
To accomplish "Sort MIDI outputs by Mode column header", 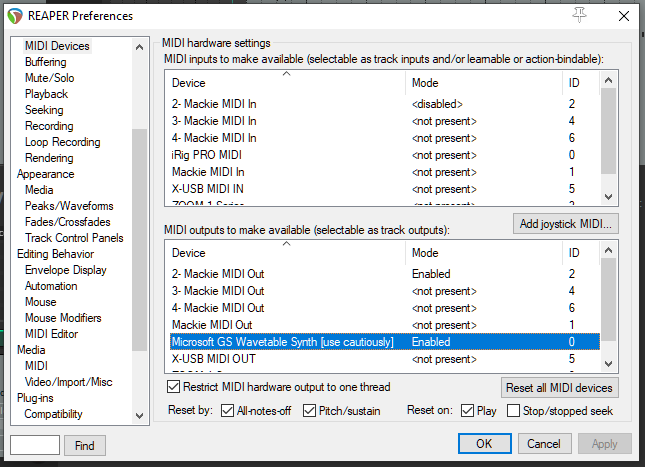I will click(484, 253).
